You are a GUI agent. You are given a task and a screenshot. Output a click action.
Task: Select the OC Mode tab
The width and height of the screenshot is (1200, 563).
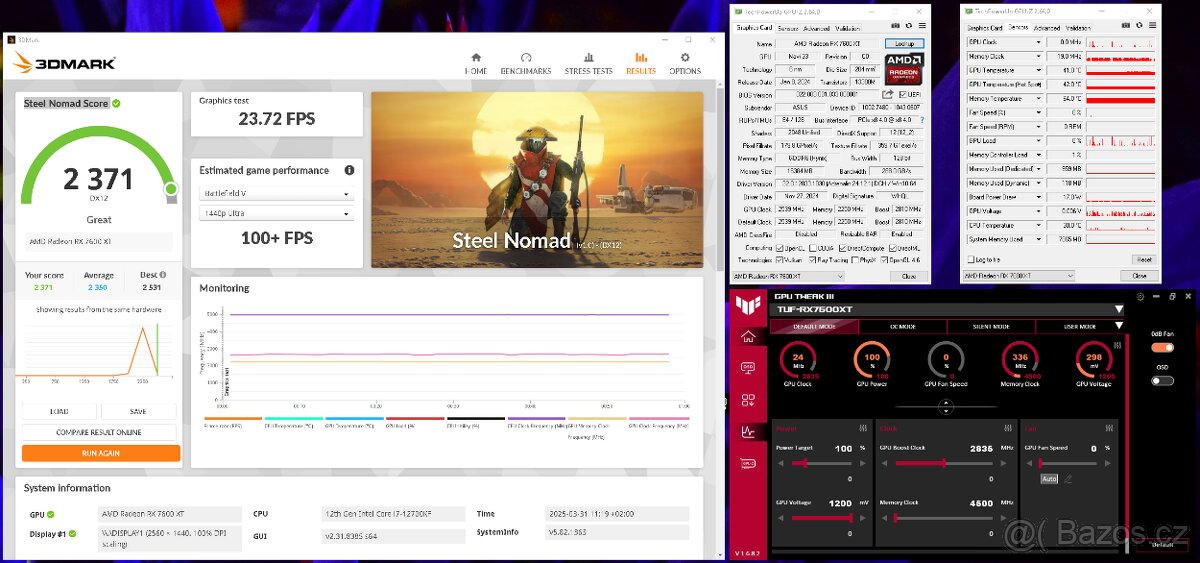(x=903, y=326)
